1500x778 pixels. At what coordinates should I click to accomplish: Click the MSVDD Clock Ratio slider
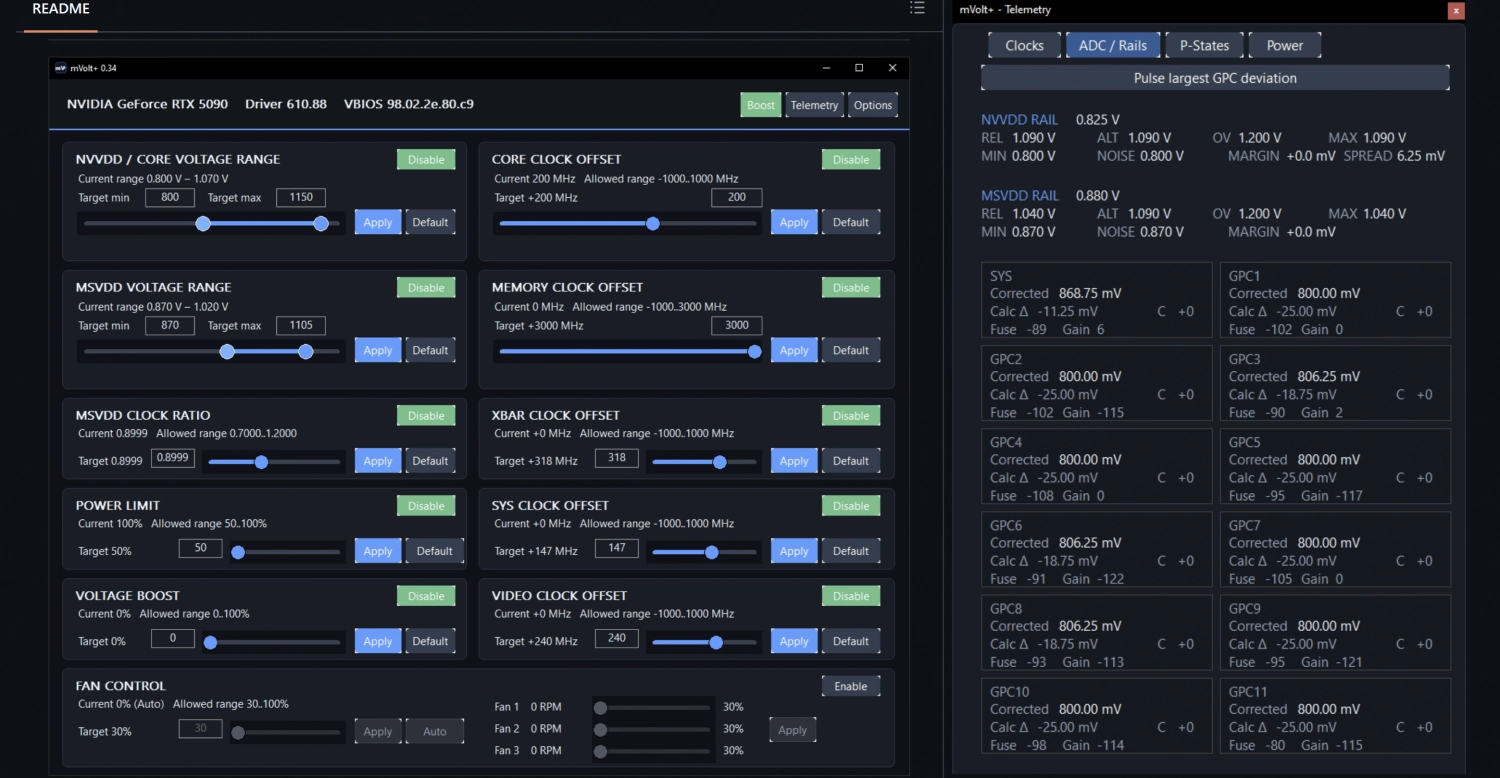(273, 462)
